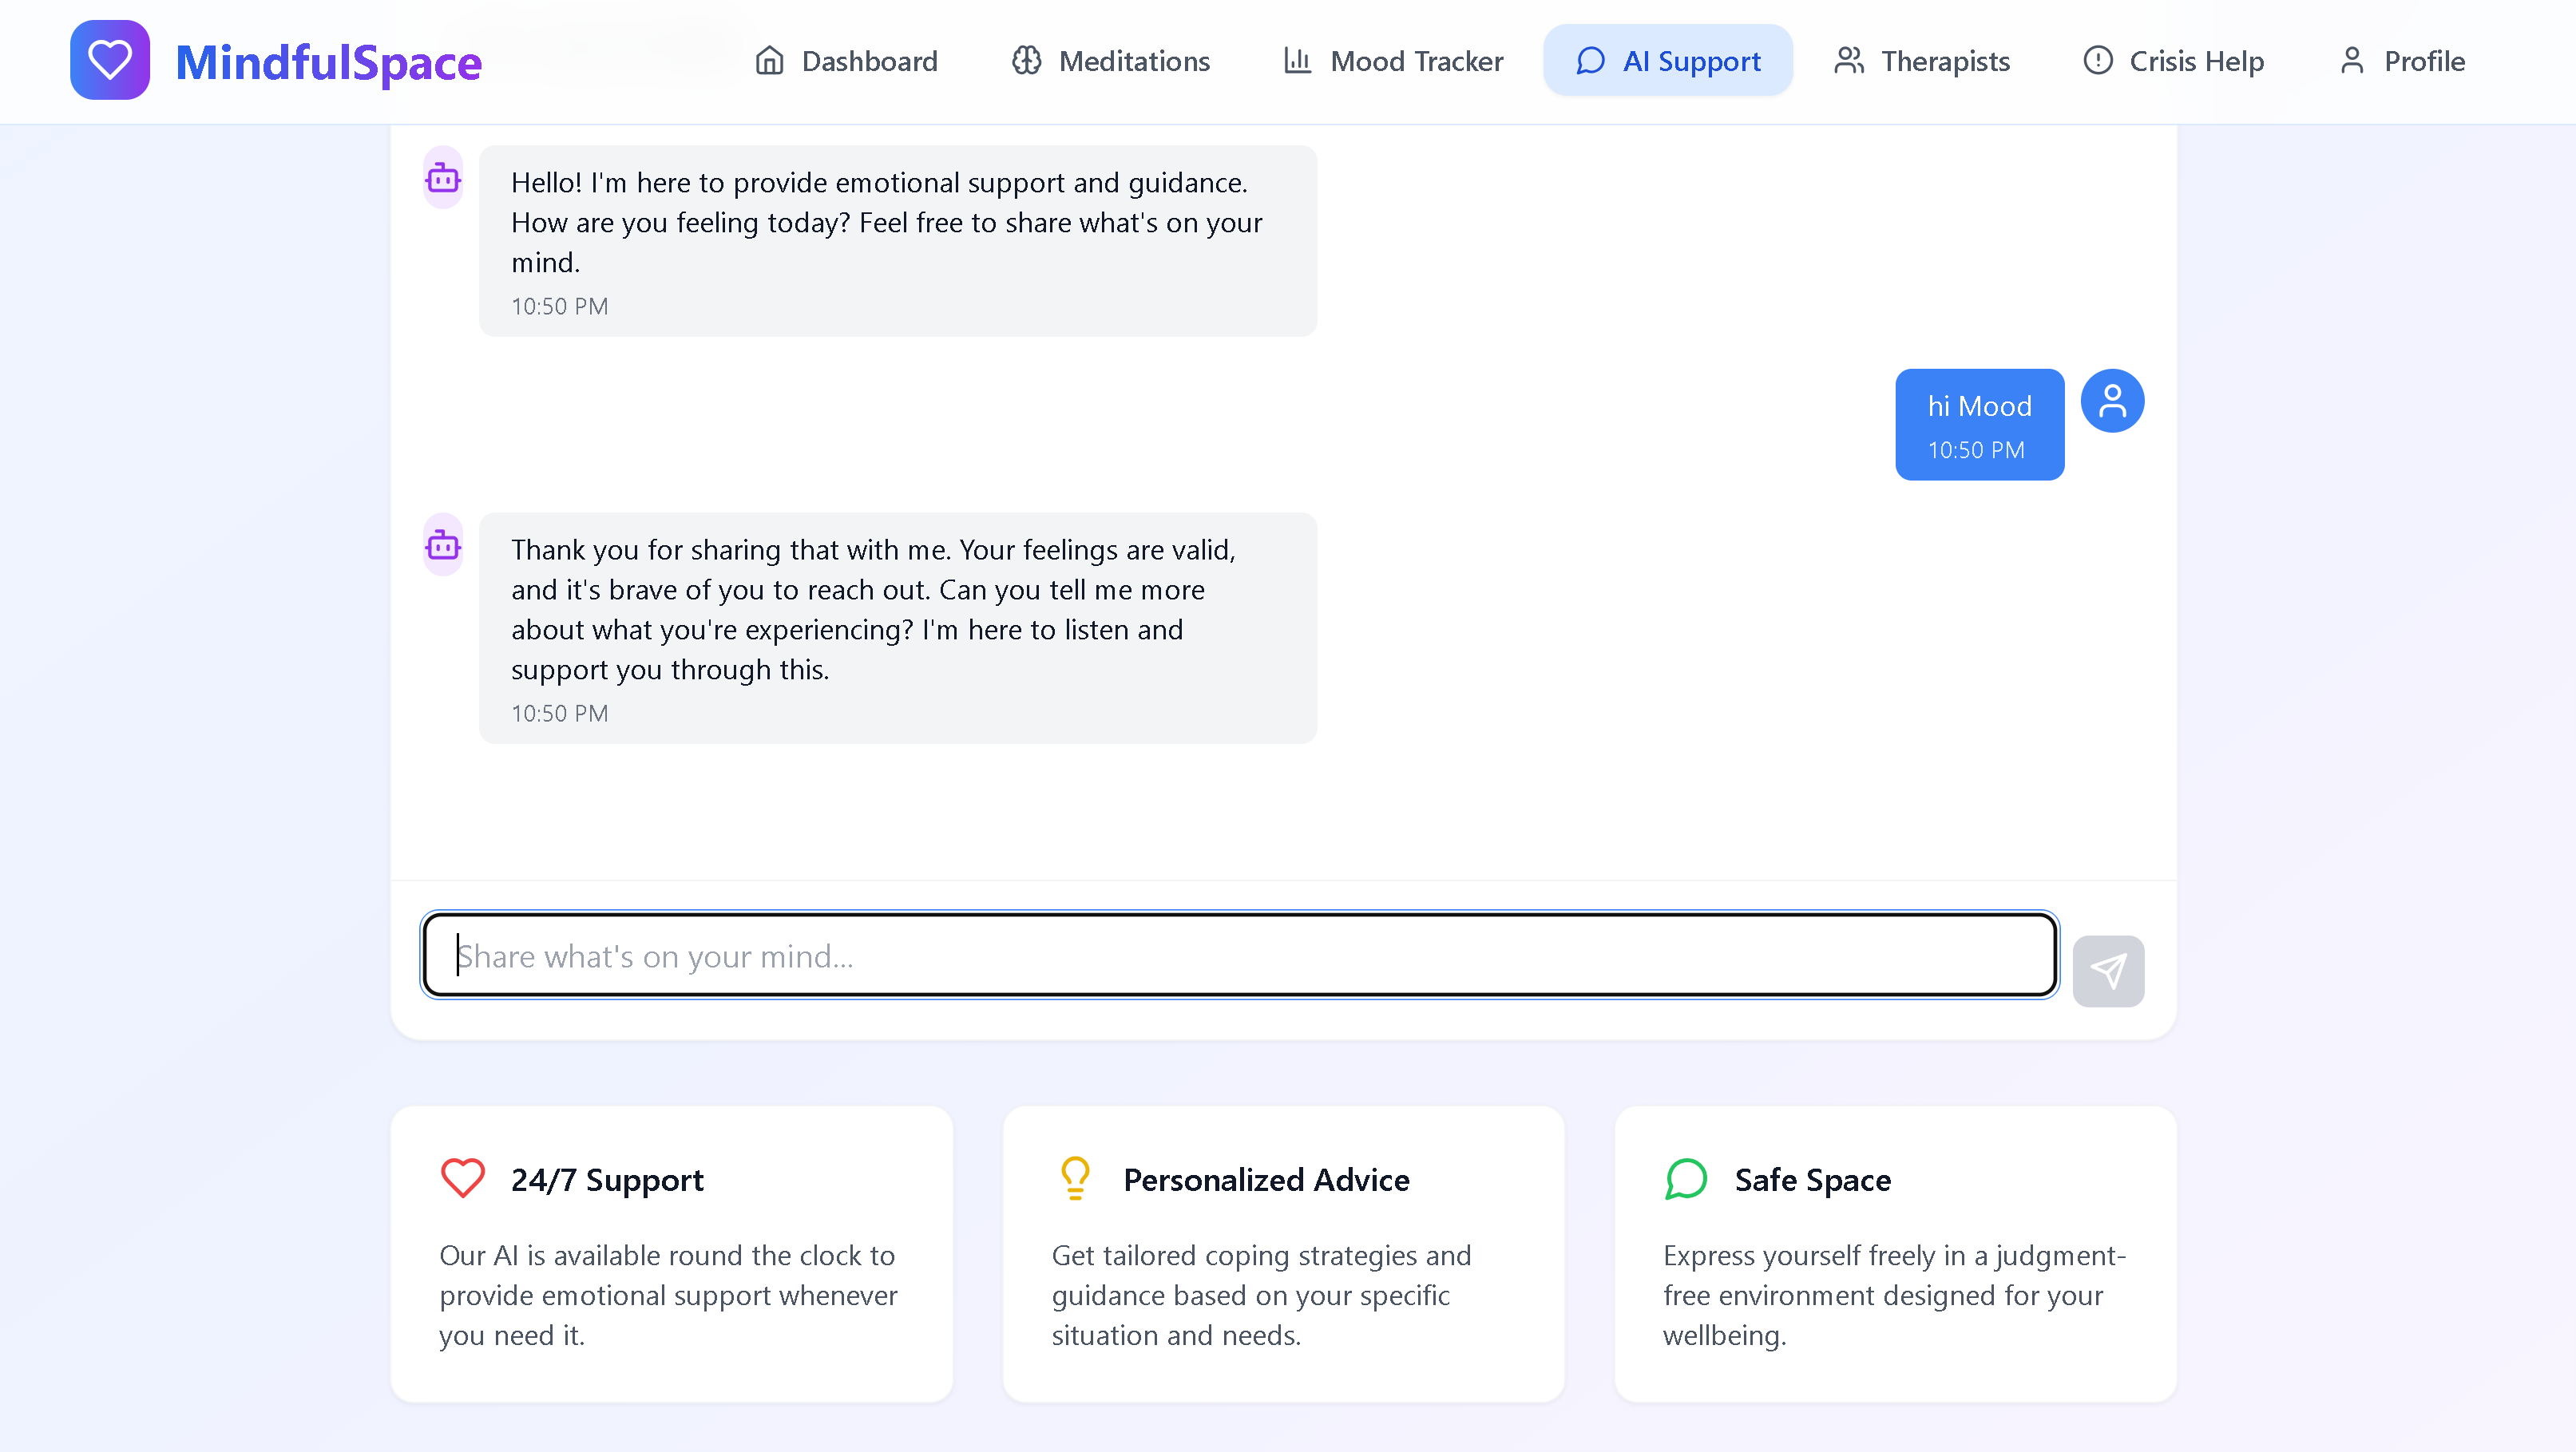Image resolution: width=2576 pixels, height=1452 pixels.
Task: Select the AI Support tab
Action: 1668,61
